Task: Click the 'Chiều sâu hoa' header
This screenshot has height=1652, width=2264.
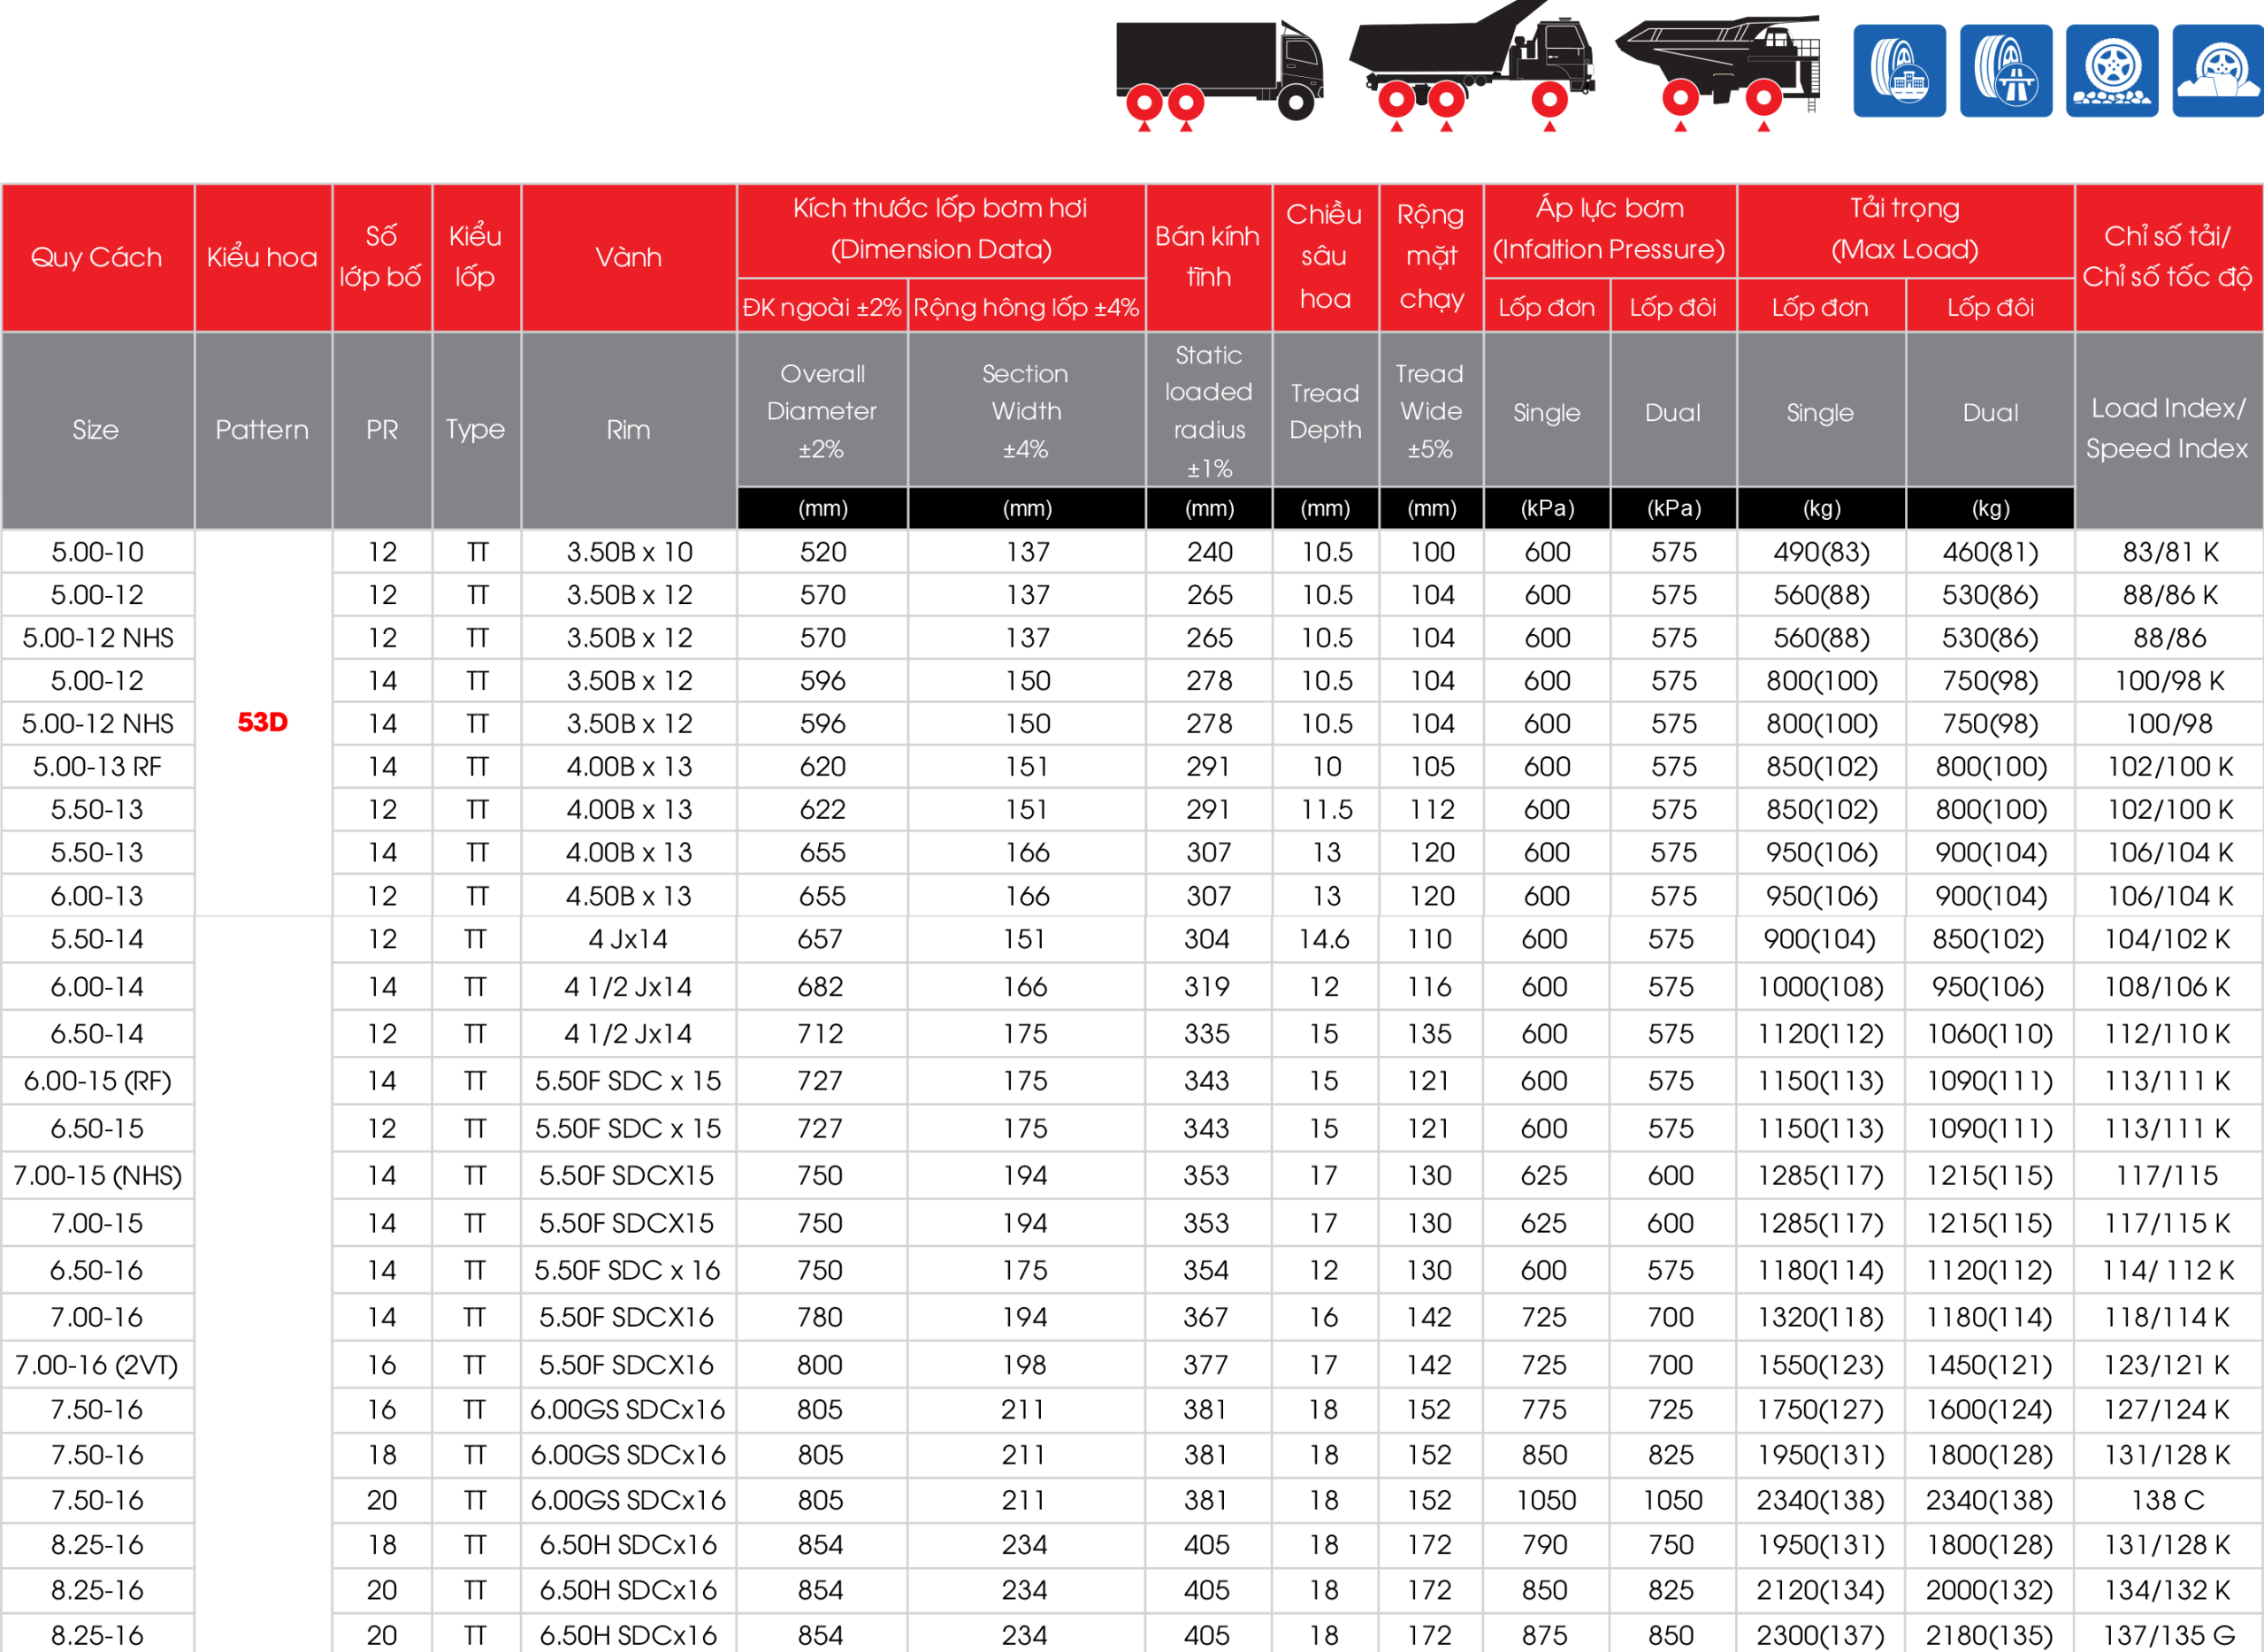Action: pos(1325,257)
